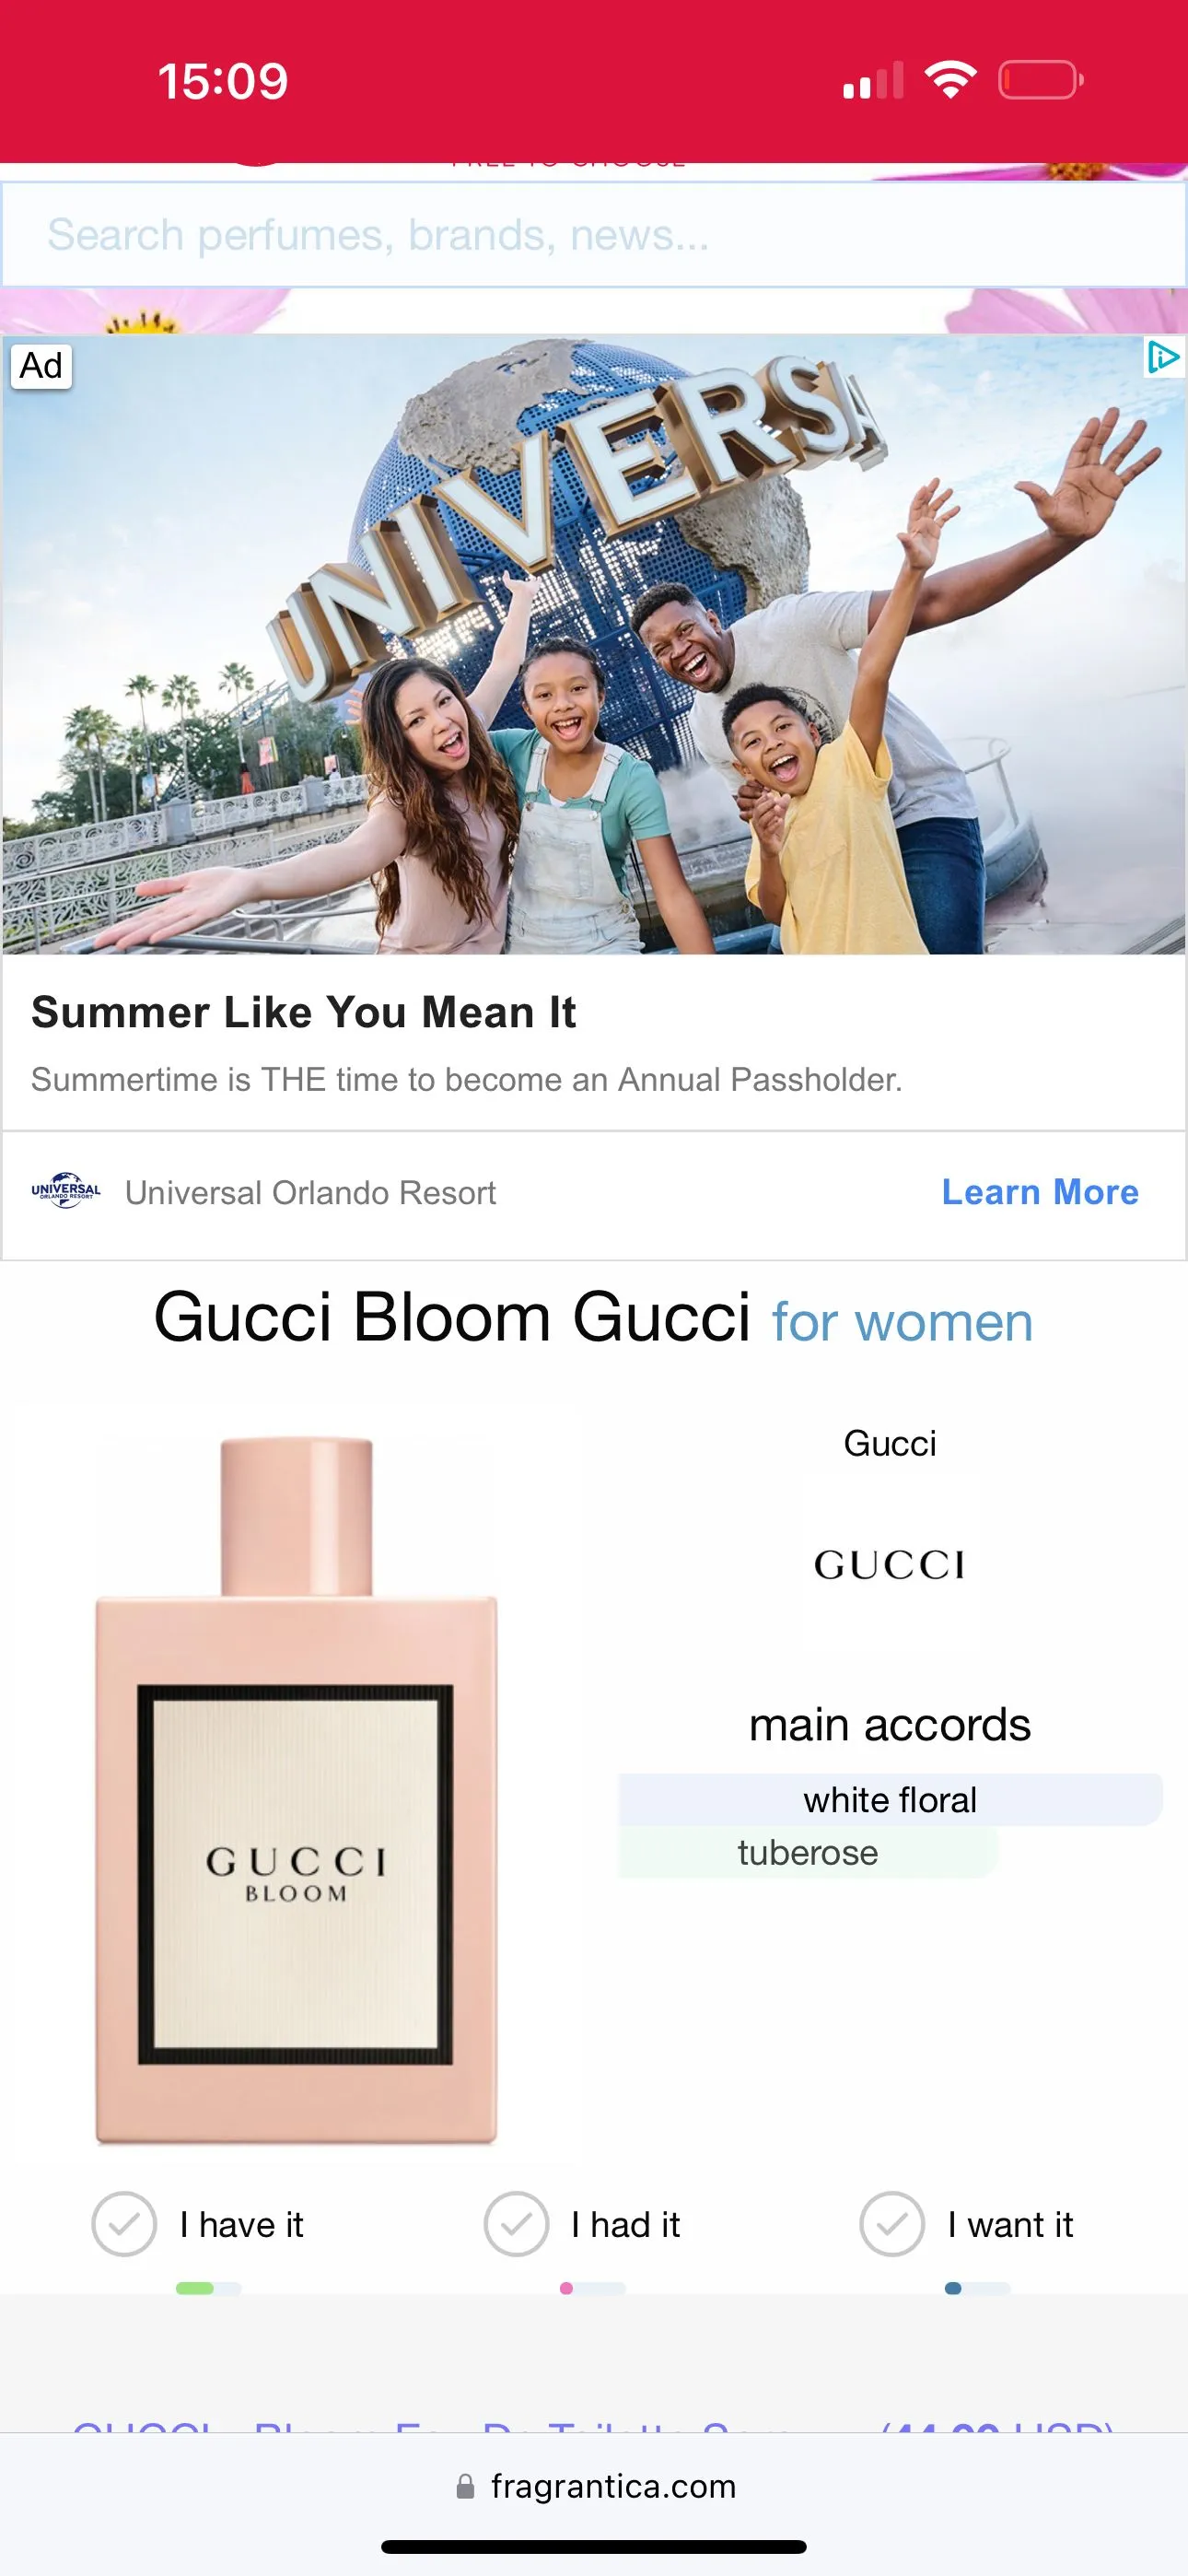1188x2576 pixels.
Task: Focus the Search perfumes, brands, news field
Action: click(594, 235)
